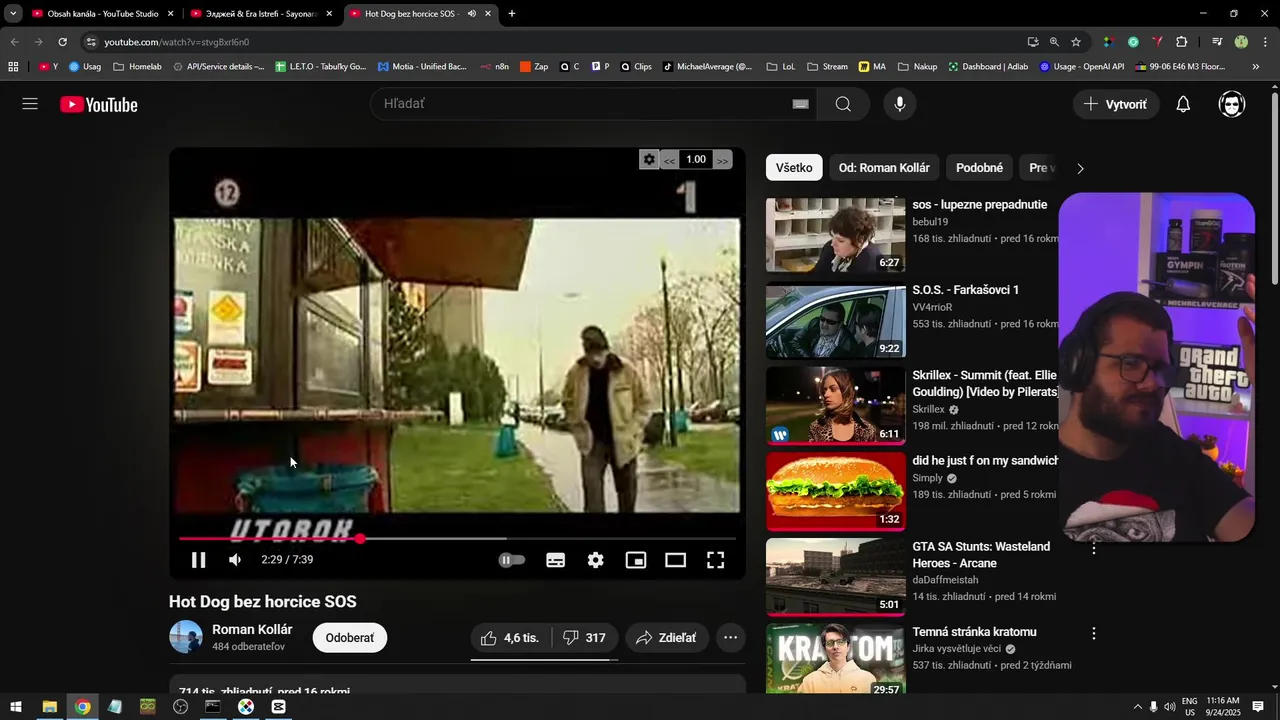Bookmark this page with star icon
Image resolution: width=1280 pixels, height=720 pixels.
(1076, 42)
